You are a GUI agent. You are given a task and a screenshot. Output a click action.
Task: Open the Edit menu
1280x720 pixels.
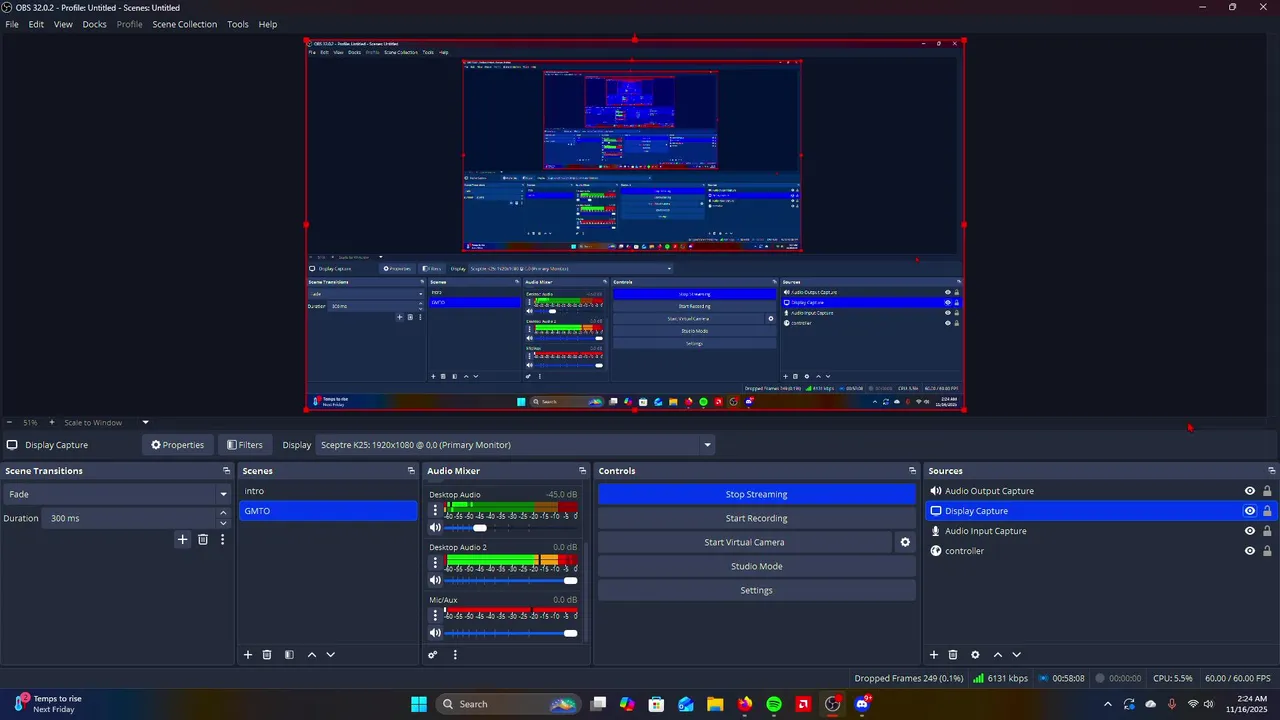pyautogui.click(x=36, y=24)
